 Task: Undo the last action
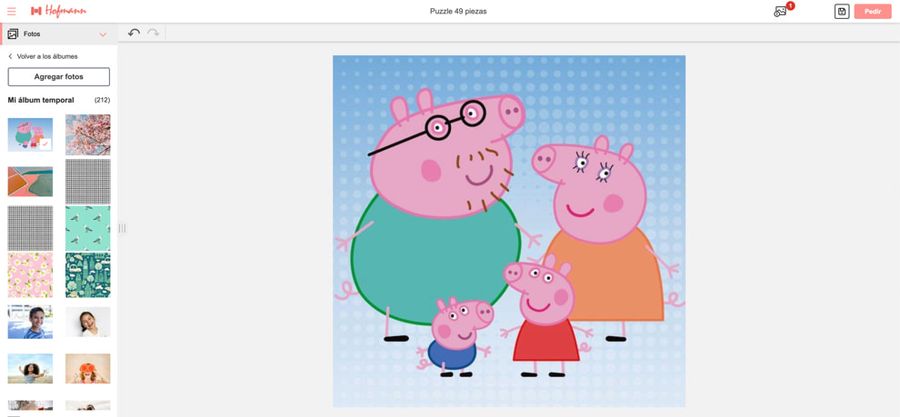(x=134, y=33)
